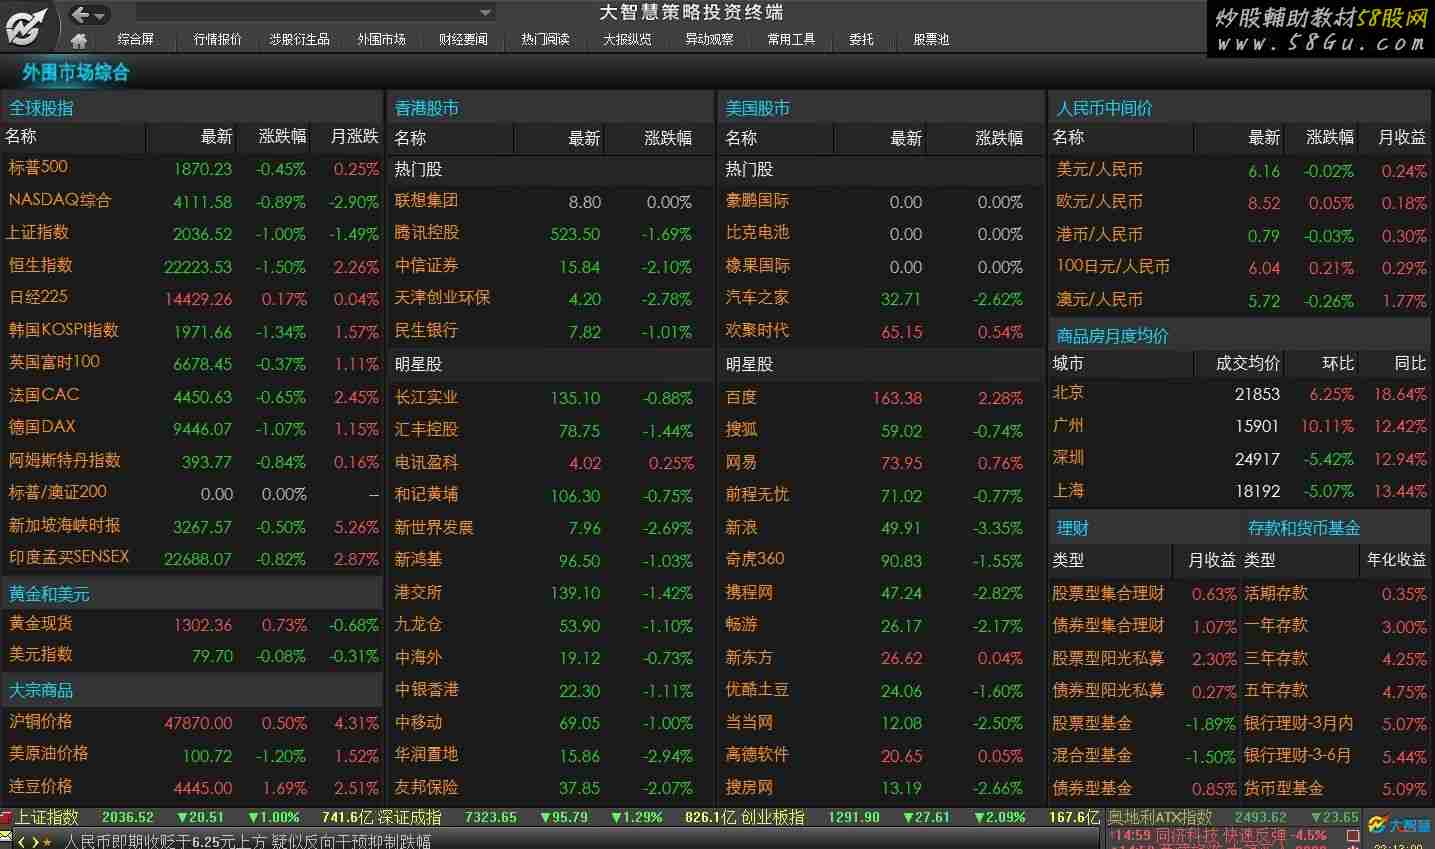The image size is (1435, 849).
Task: Click the 深证成指 status bar entry
Action: pyautogui.click(x=408, y=817)
